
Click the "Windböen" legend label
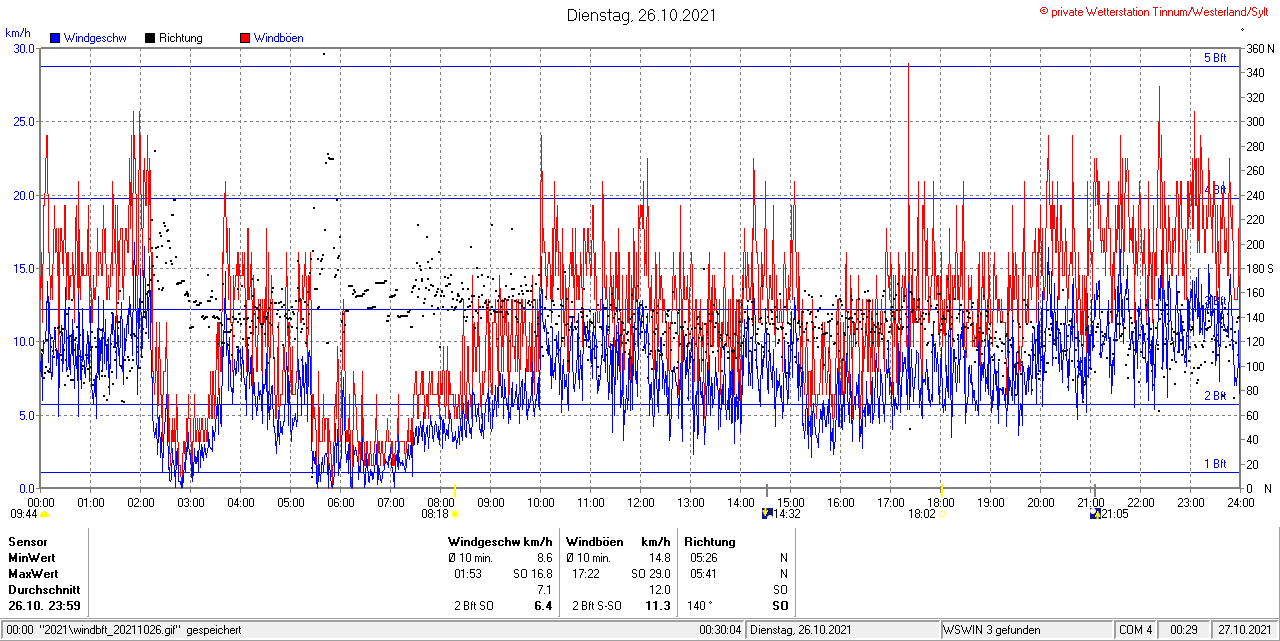[x=279, y=38]
